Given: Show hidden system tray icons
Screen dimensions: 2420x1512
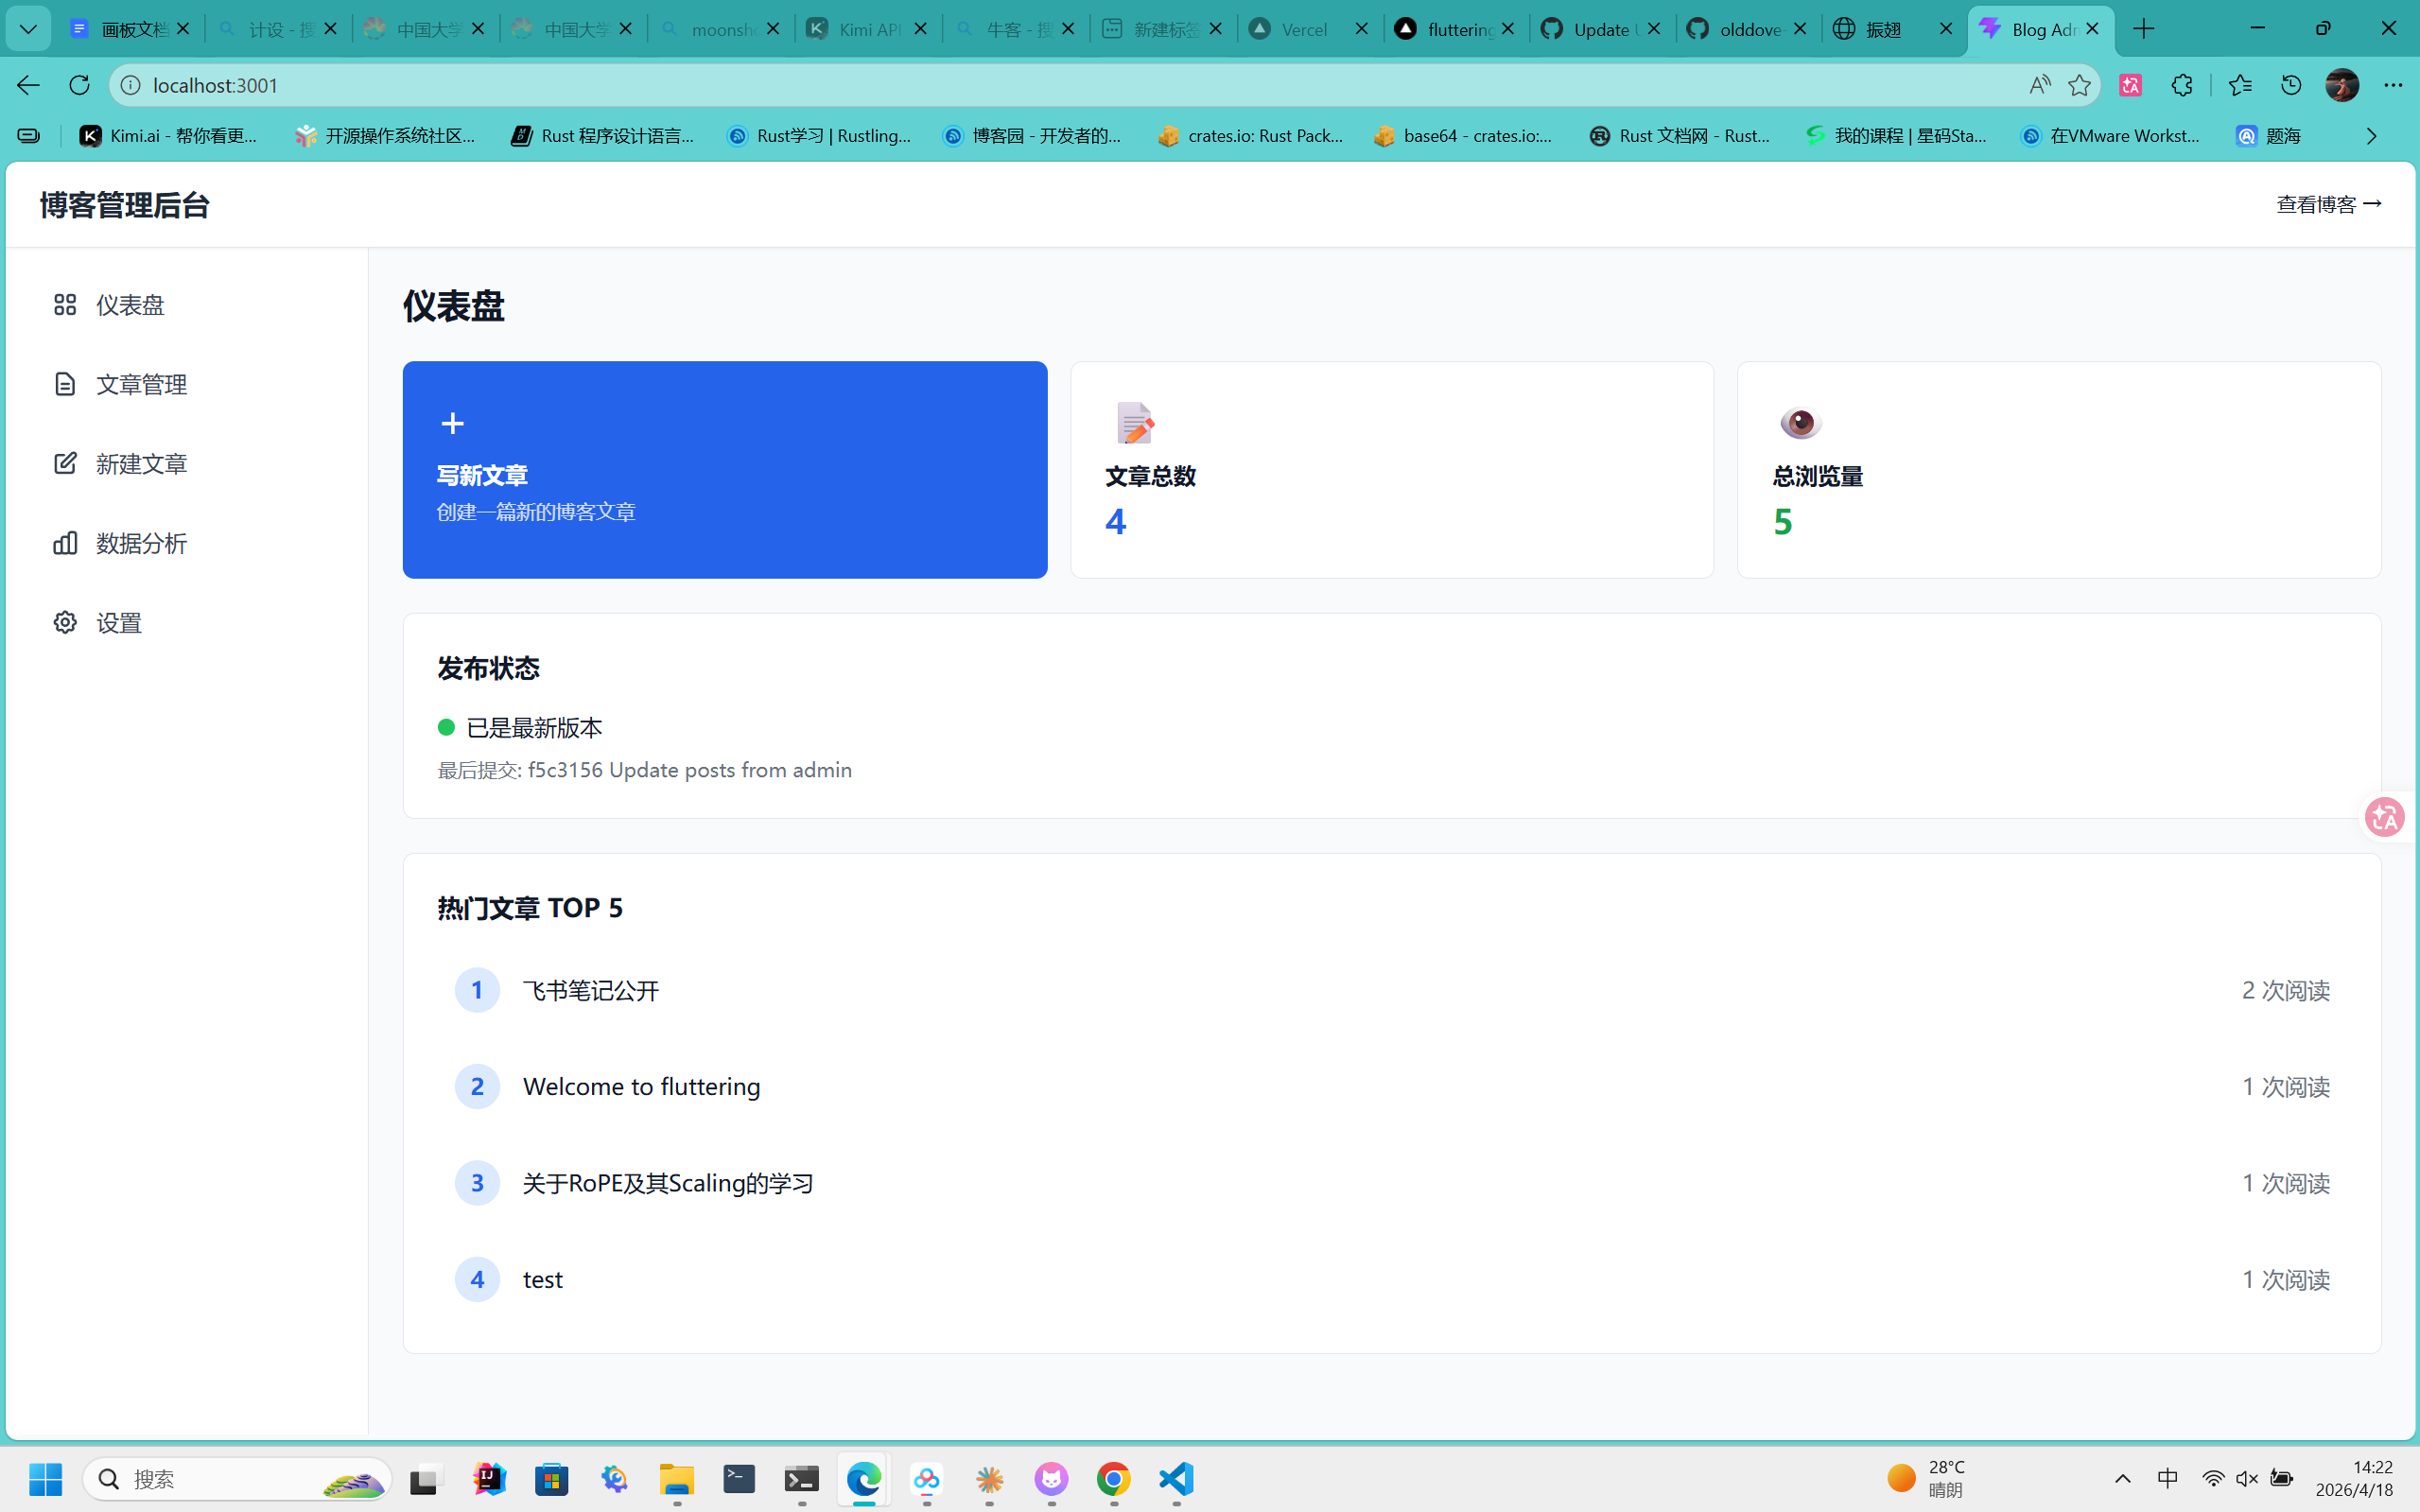Looking at the screenshot, I should click(2122, 1478).
